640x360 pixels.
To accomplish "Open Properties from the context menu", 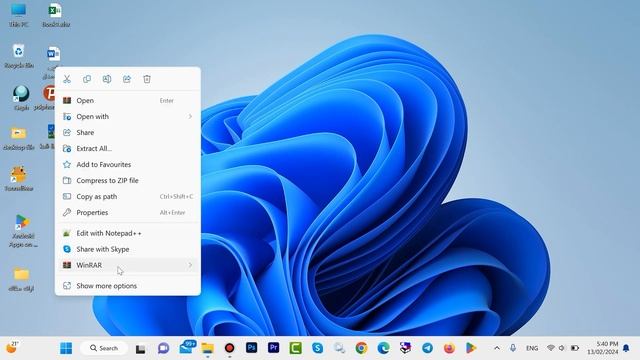I will coord(128,212).
